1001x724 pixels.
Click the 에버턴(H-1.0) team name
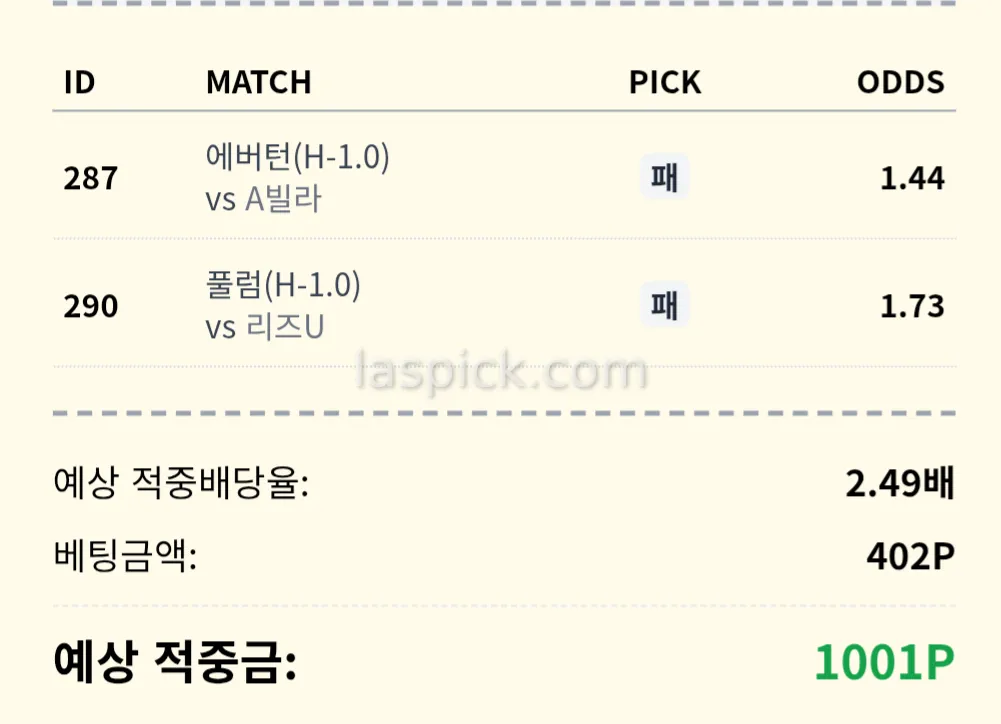pos(297,158)
